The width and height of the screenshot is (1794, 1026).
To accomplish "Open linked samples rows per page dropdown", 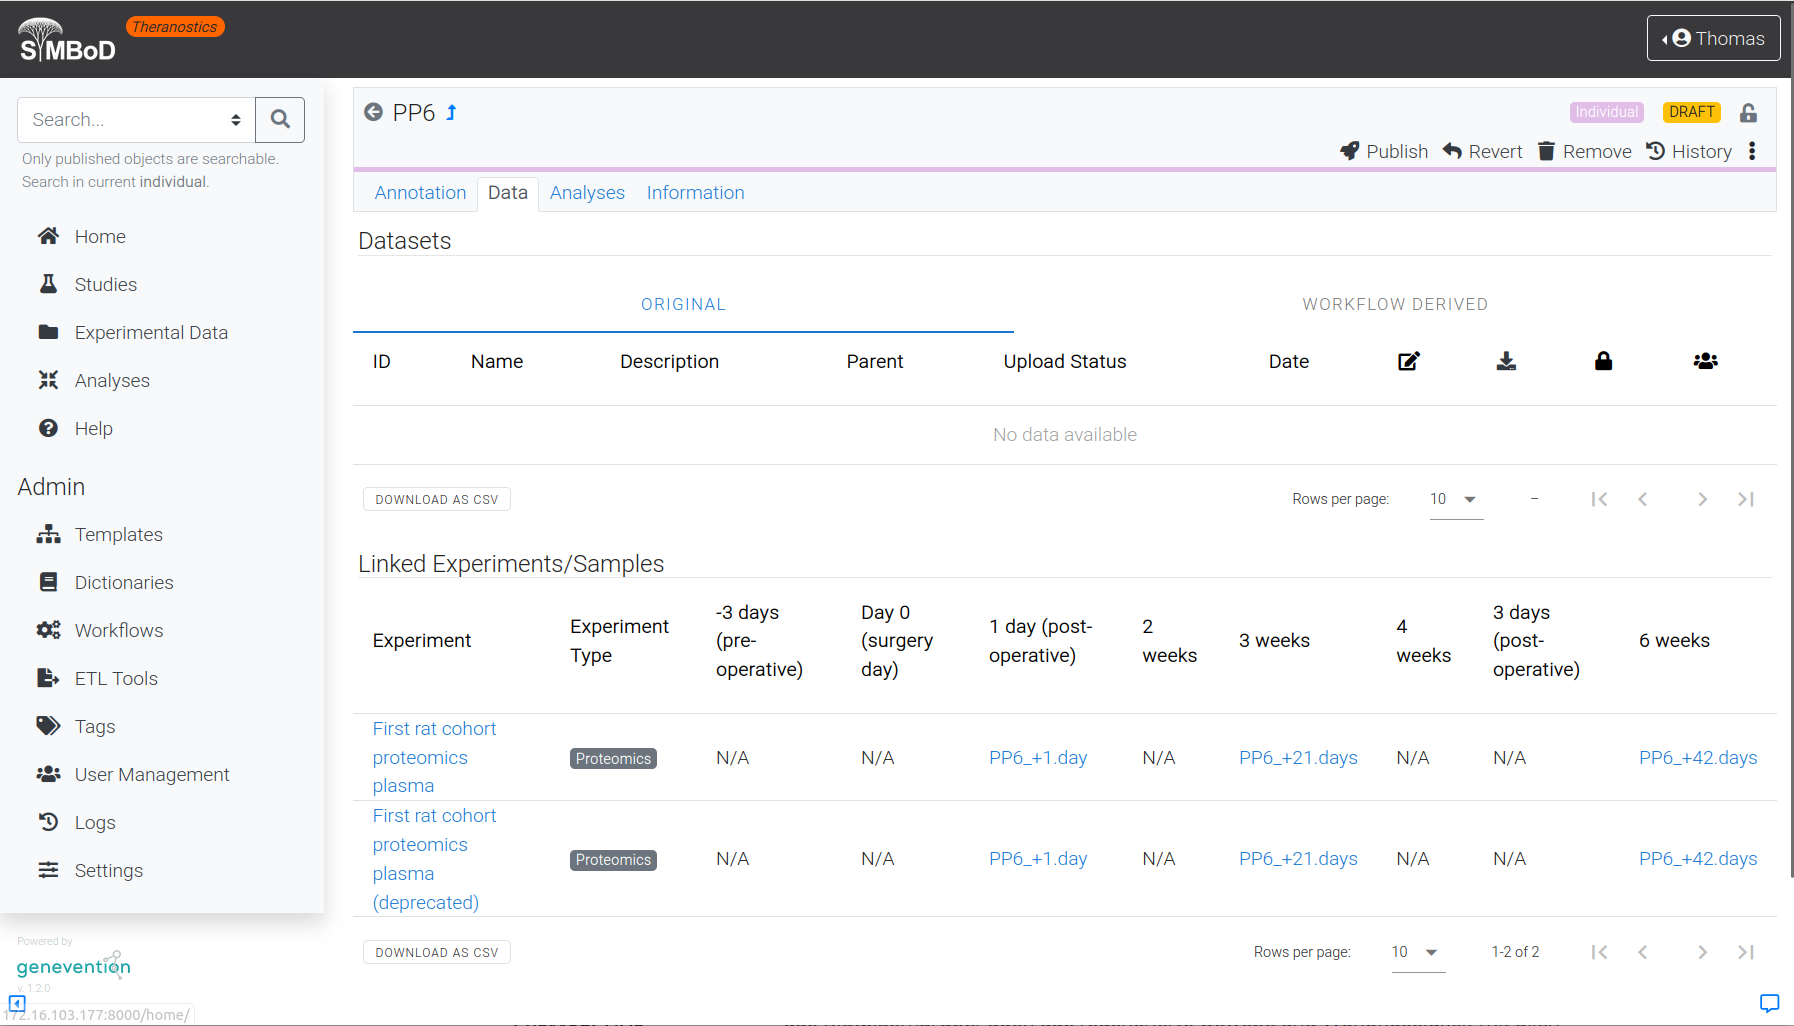I will coord(1418,952).
